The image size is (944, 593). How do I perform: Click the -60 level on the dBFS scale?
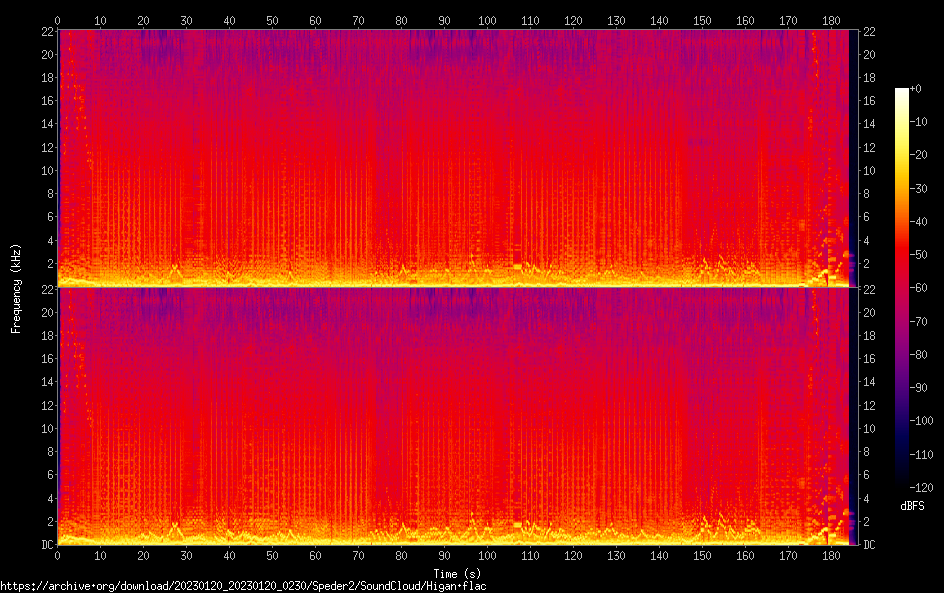(917, 288)
